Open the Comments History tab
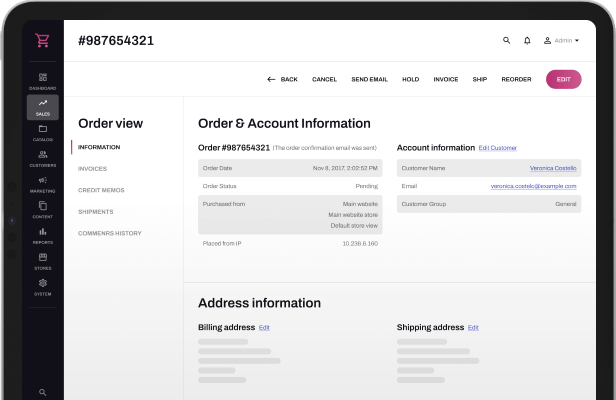Image resolution: width=616 pixels, height=400 pixels. [110, 233]
